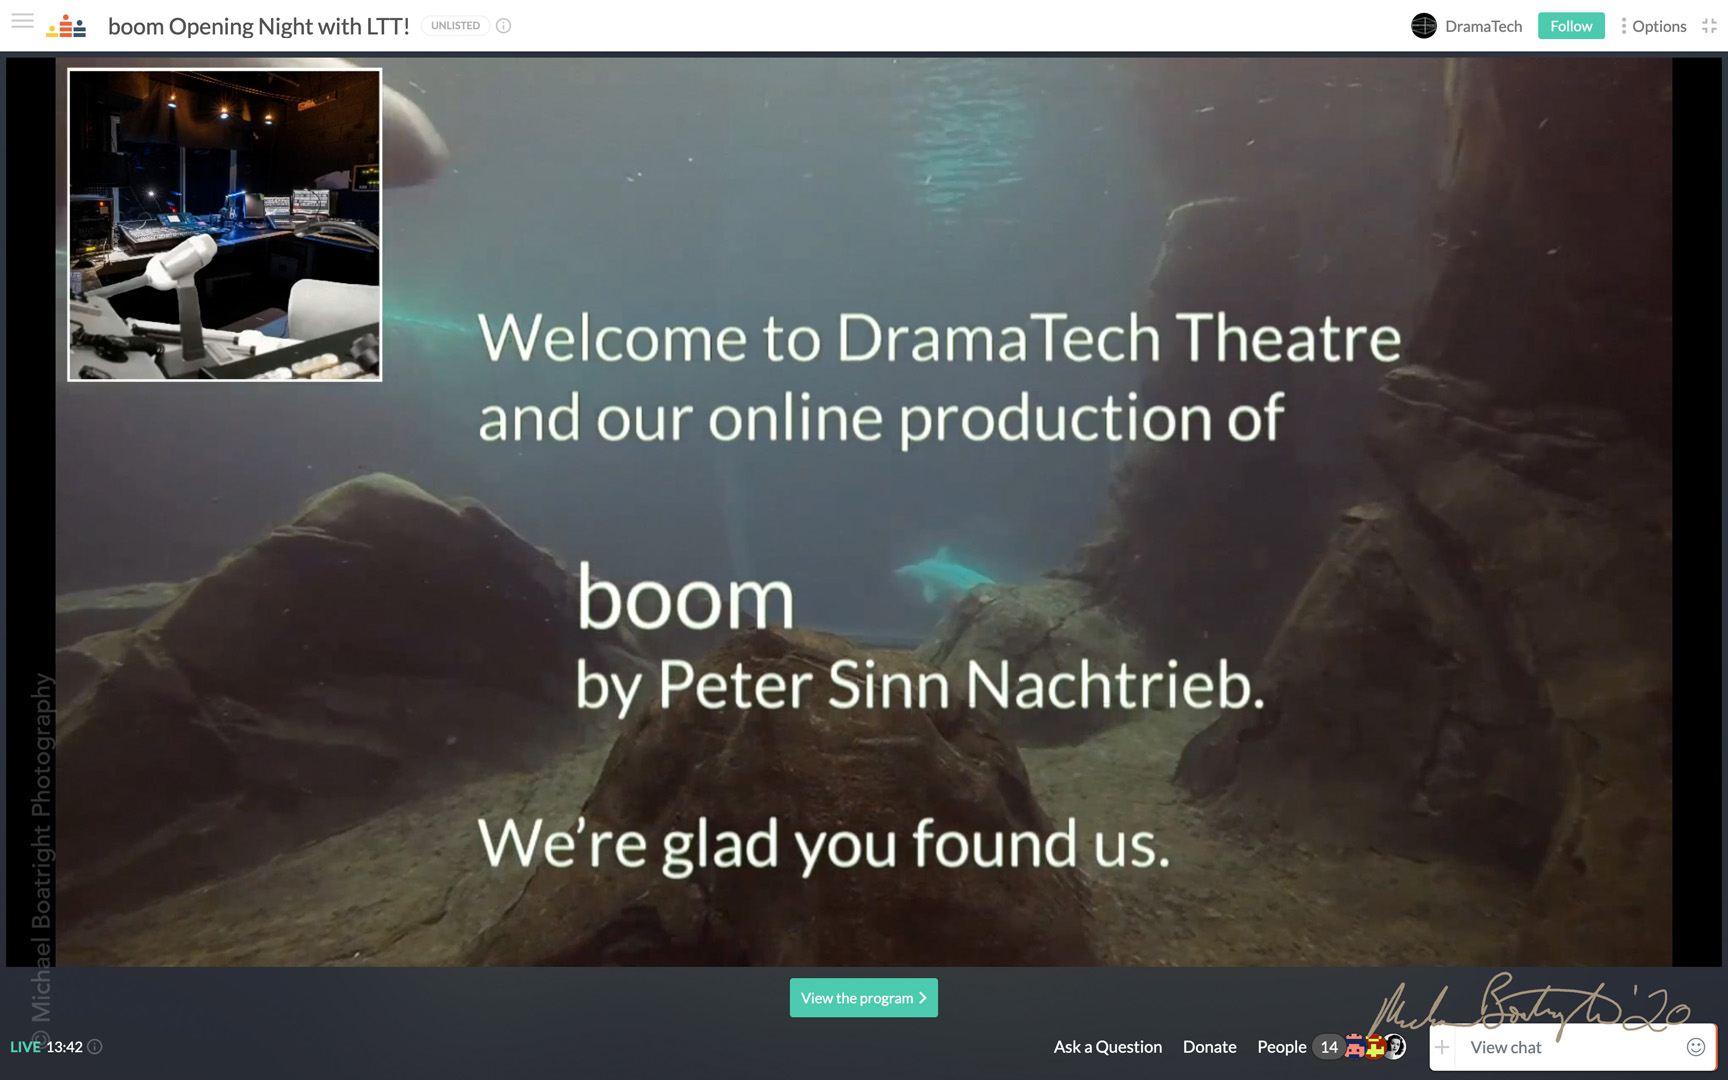Click the DramaTech round avatar icon
Viewport: 1728px width, 1080px height.
(1423, 26)
